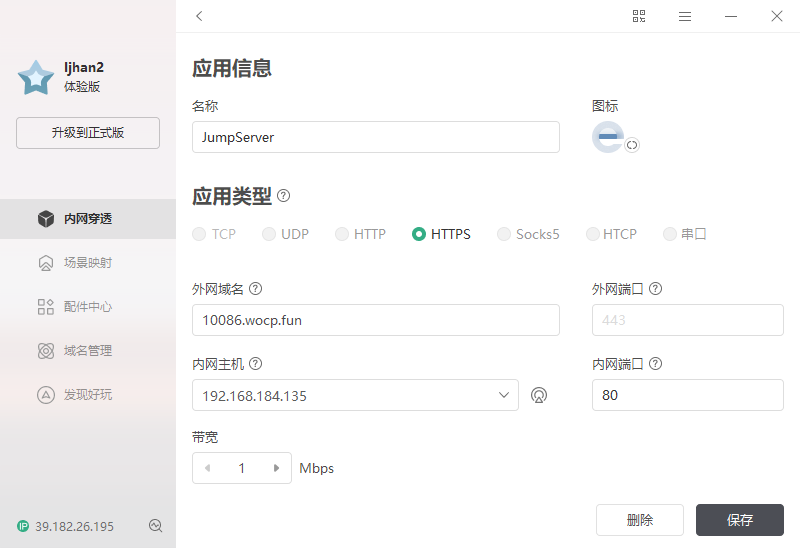Click the 外网域名 field 10086.wocp.fun
The width and height of the screenshot is (800, 548).
click(376, 320)
